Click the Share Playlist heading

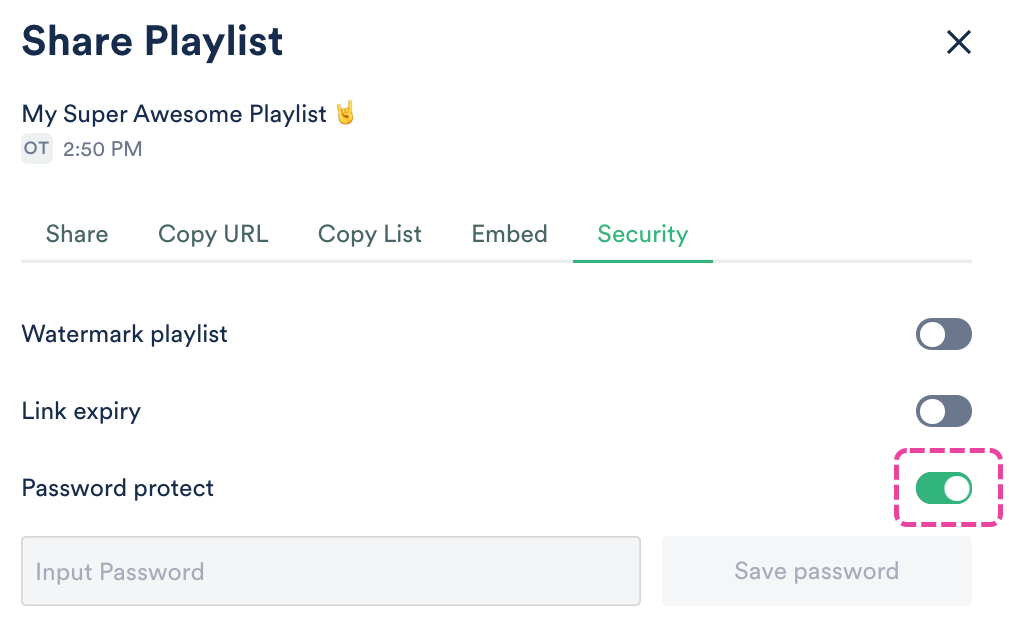click(152, 42)
